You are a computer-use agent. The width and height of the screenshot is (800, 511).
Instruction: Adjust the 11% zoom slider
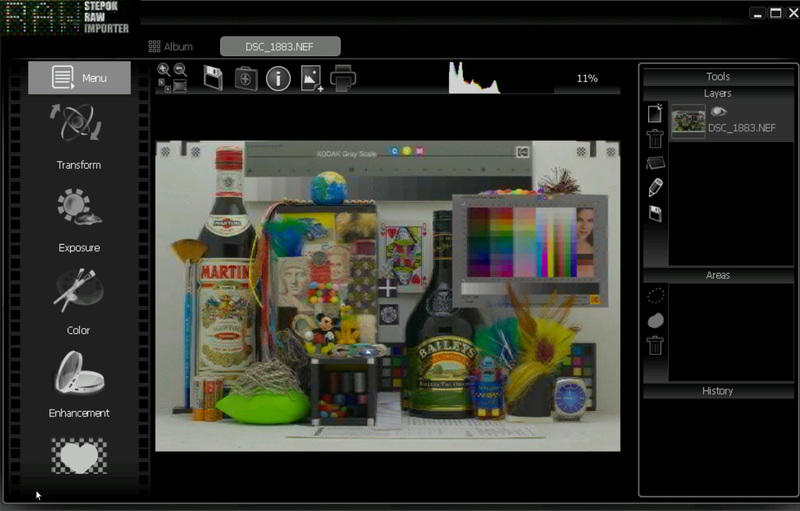(587, 78)
